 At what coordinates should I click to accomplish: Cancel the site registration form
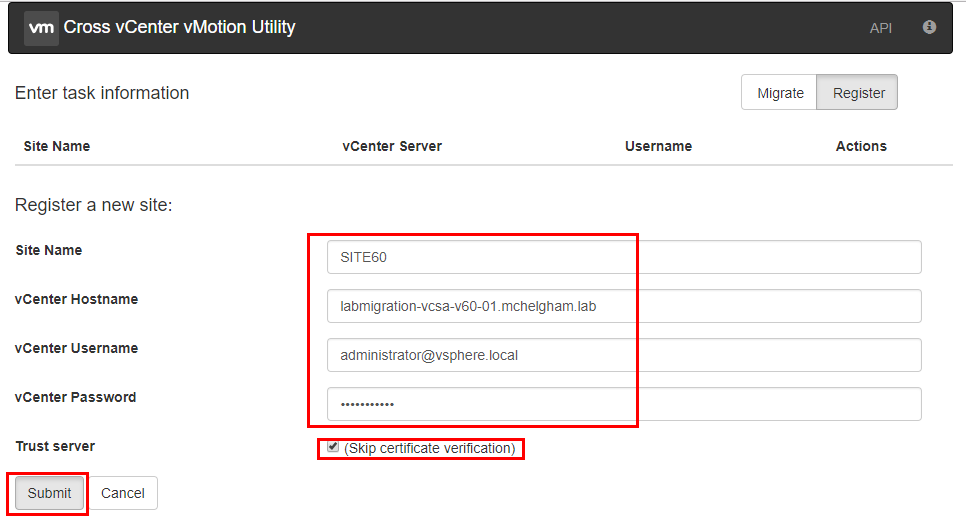123,493
